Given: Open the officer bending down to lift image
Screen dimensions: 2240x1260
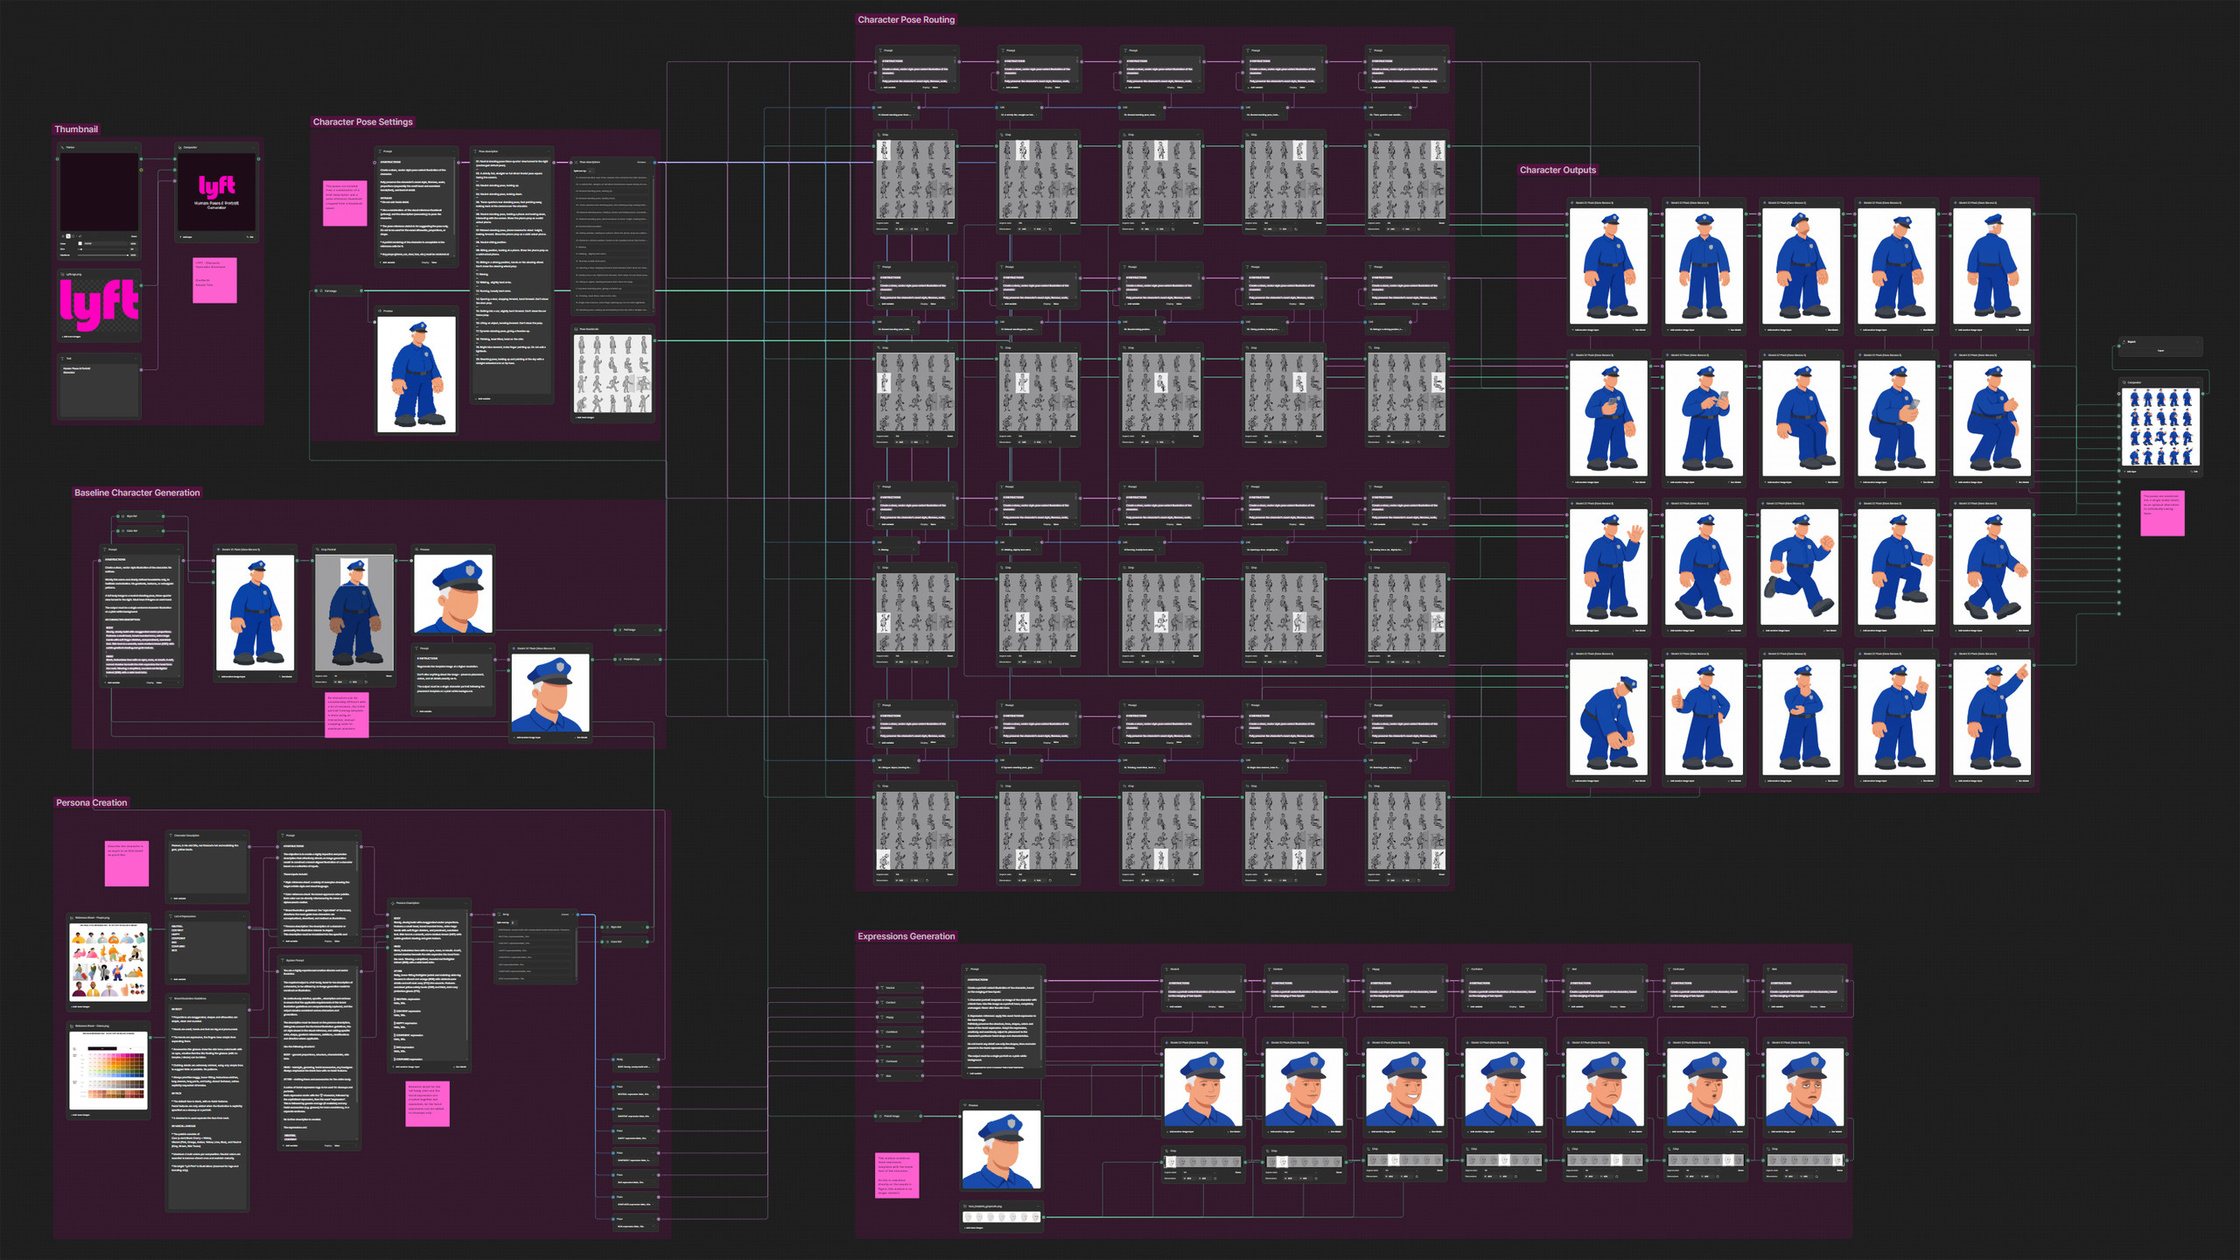Looking at the screenshot, I should (x=1608, y=717).
